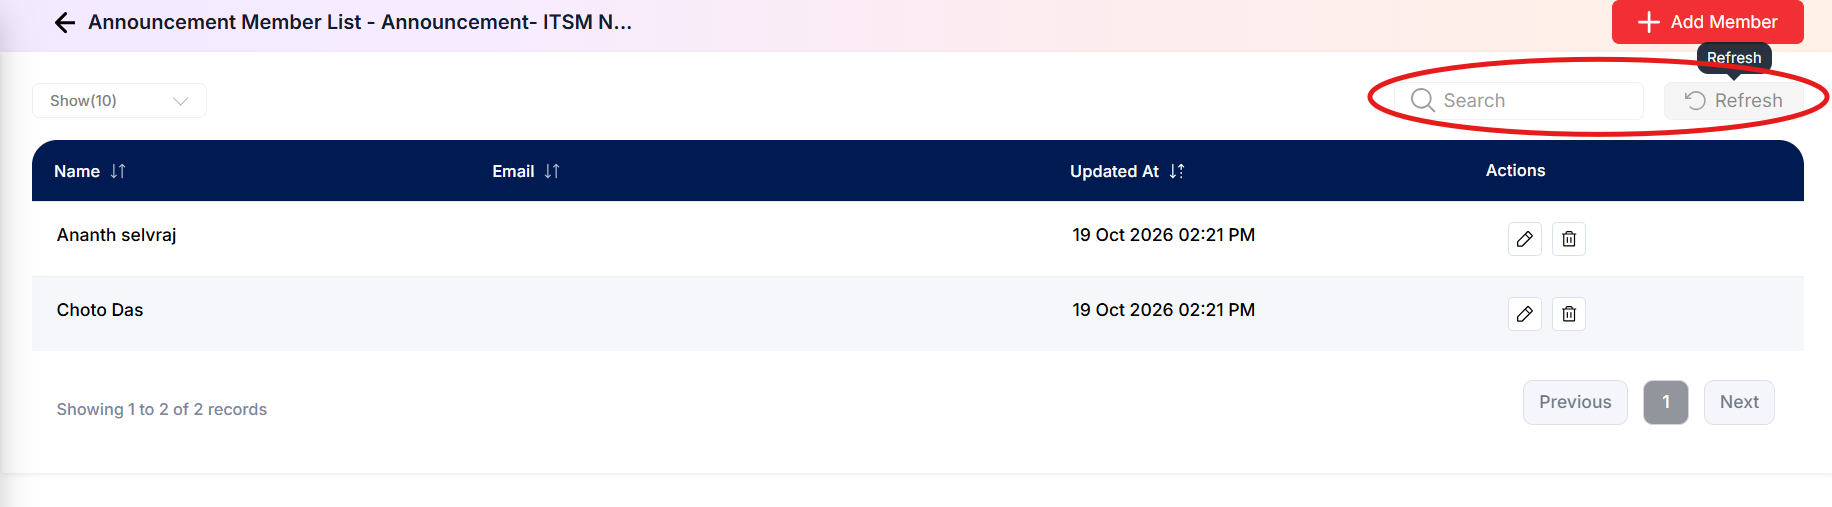Go to Previous page
Viewport: 1832px width, 507px height.
[1575, 402]
